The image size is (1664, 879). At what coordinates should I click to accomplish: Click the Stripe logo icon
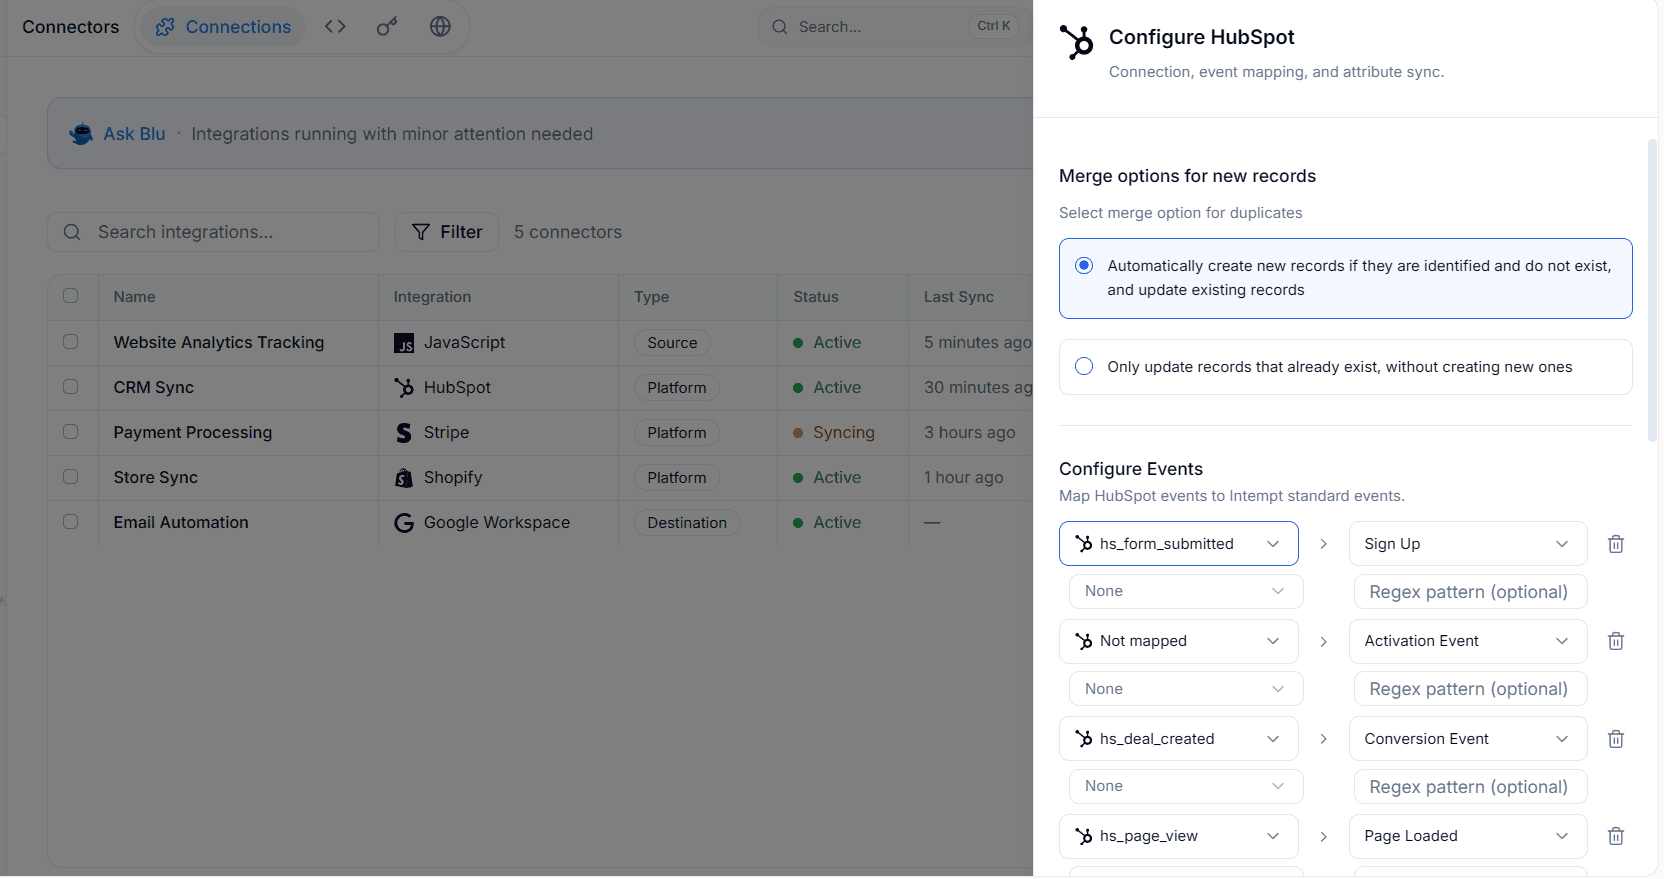(404, 433)
